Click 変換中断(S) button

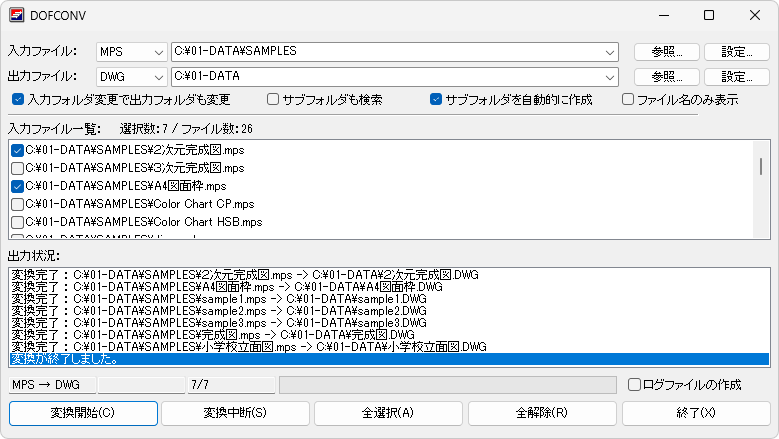pyautogui.click(x=235, y=413)
